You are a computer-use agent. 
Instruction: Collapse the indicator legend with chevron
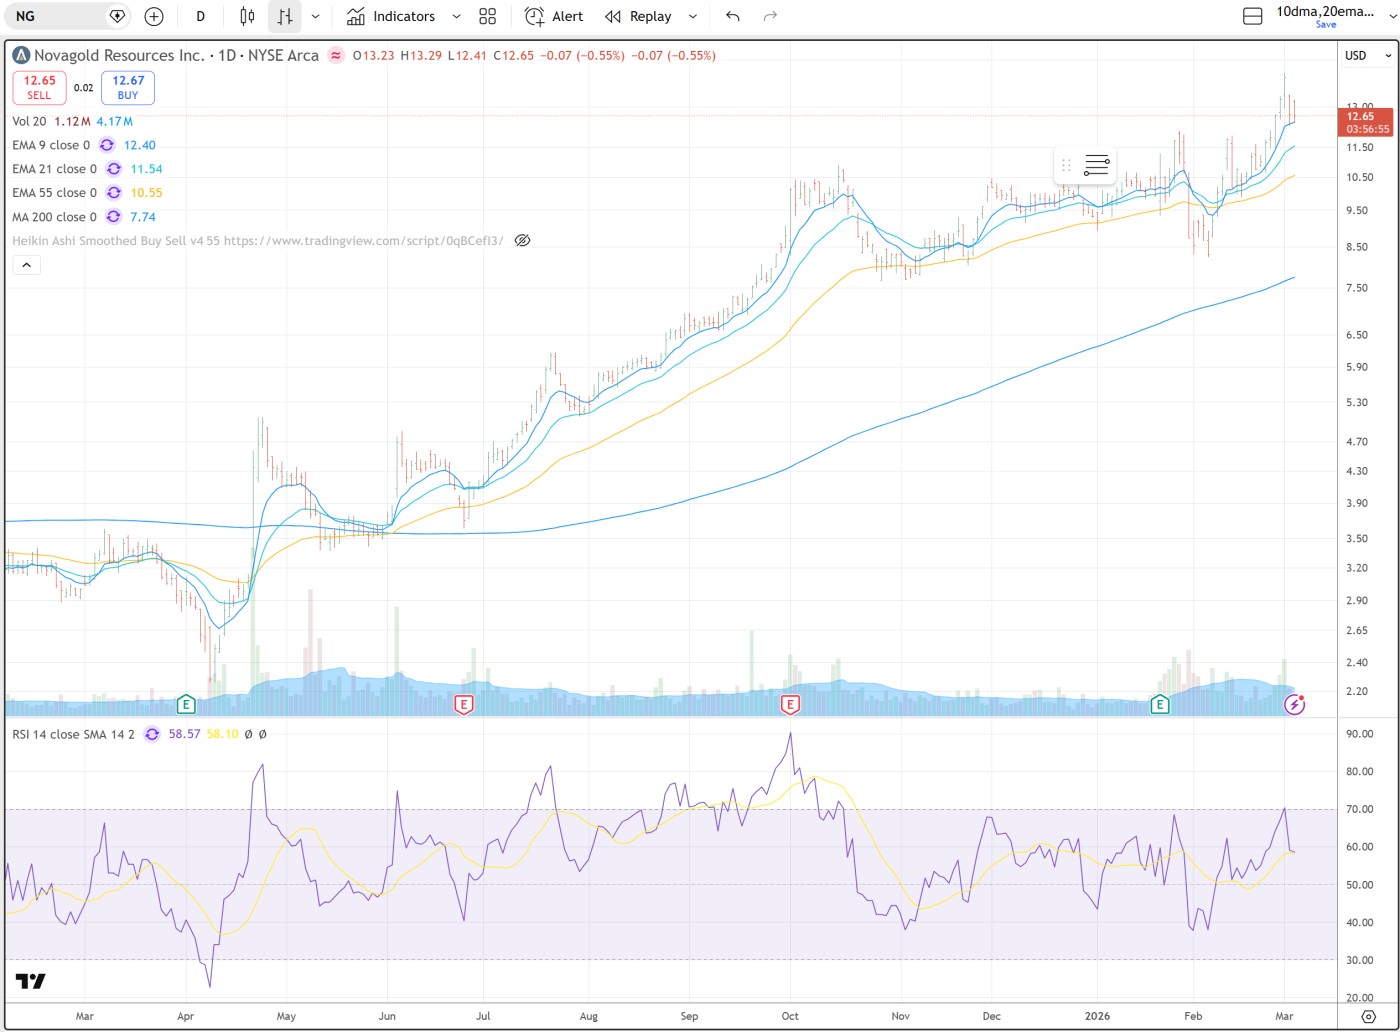(x=26, y=265)
